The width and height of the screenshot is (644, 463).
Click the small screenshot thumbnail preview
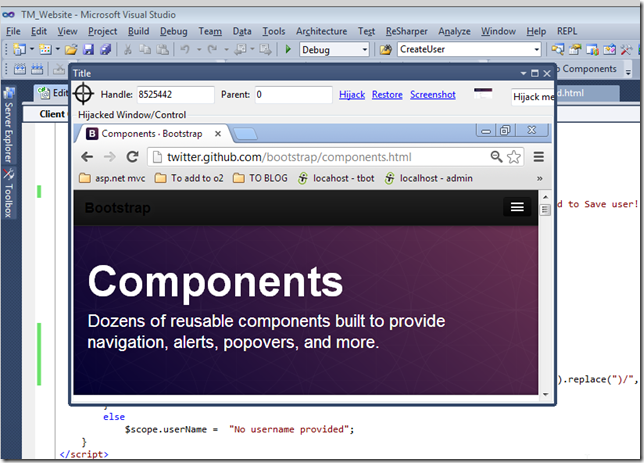[483, 93]
